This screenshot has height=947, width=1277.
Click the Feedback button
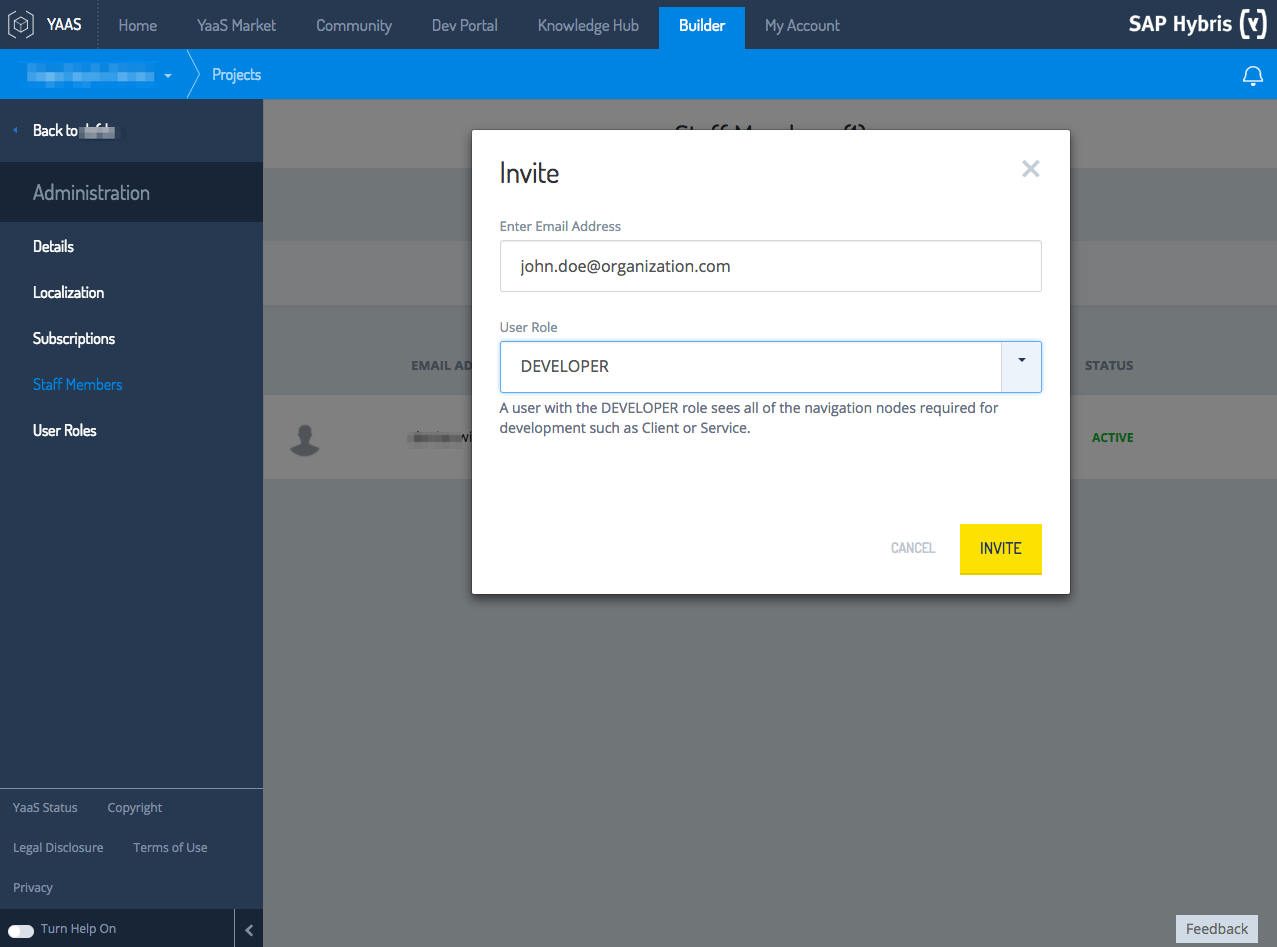1217,929
